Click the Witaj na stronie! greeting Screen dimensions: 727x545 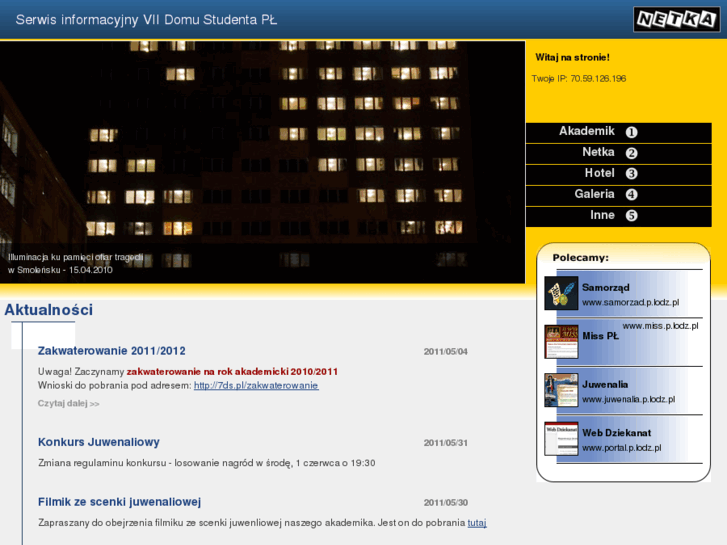coord(572,58)
